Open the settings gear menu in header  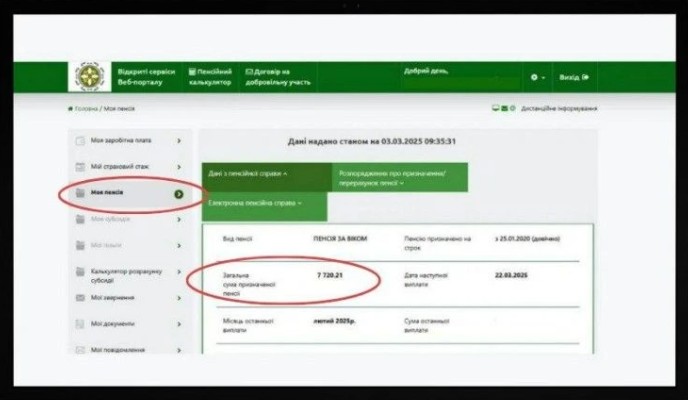[x=536, y=77]
